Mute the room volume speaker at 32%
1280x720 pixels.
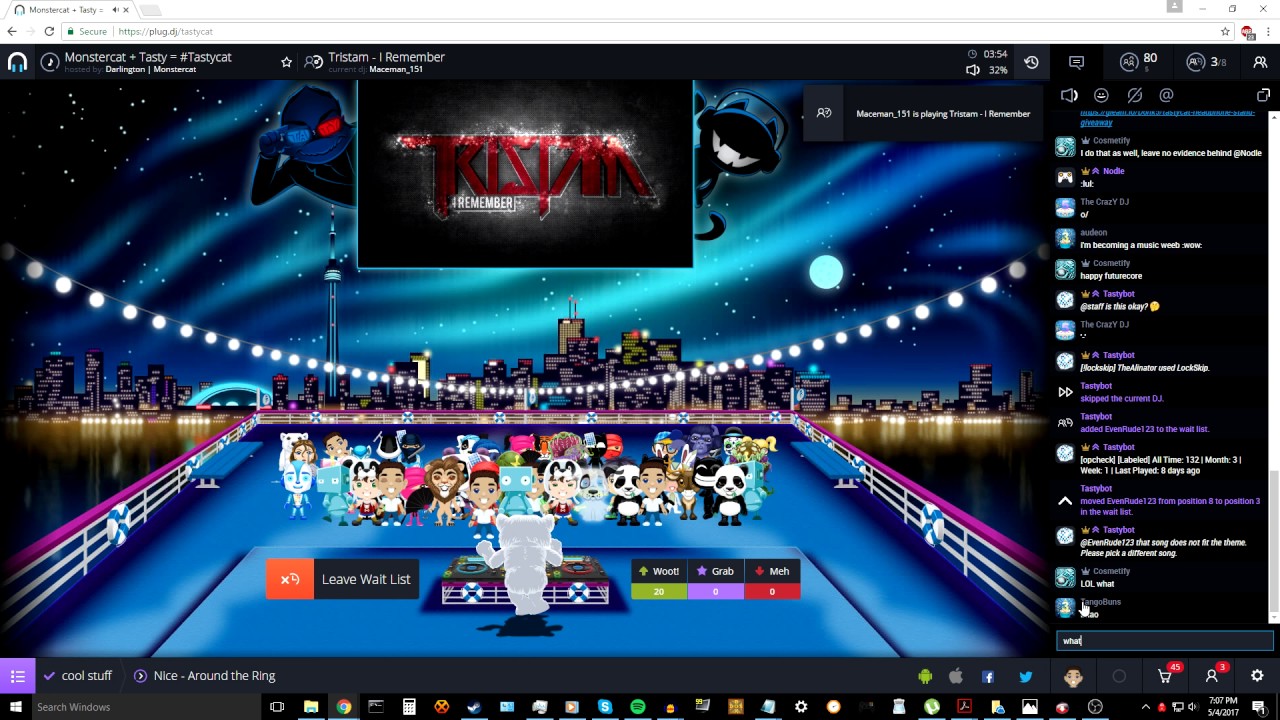[x=973, y=70]
